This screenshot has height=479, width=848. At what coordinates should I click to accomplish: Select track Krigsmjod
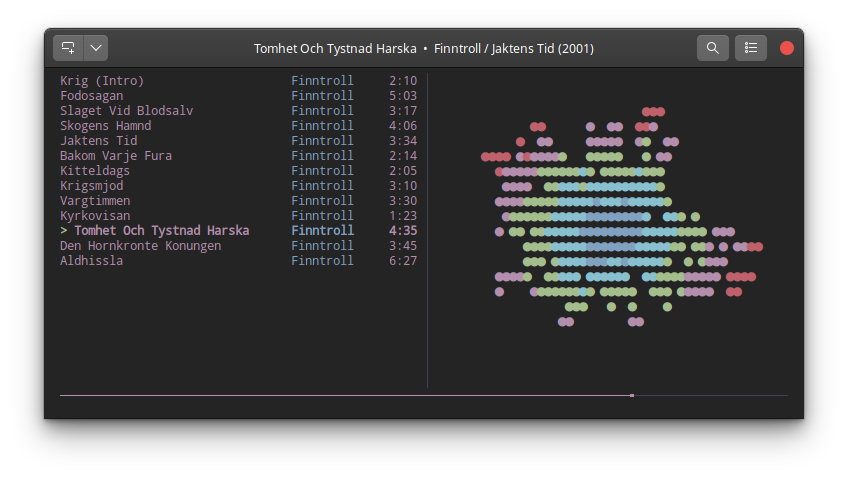pos(91,186)
